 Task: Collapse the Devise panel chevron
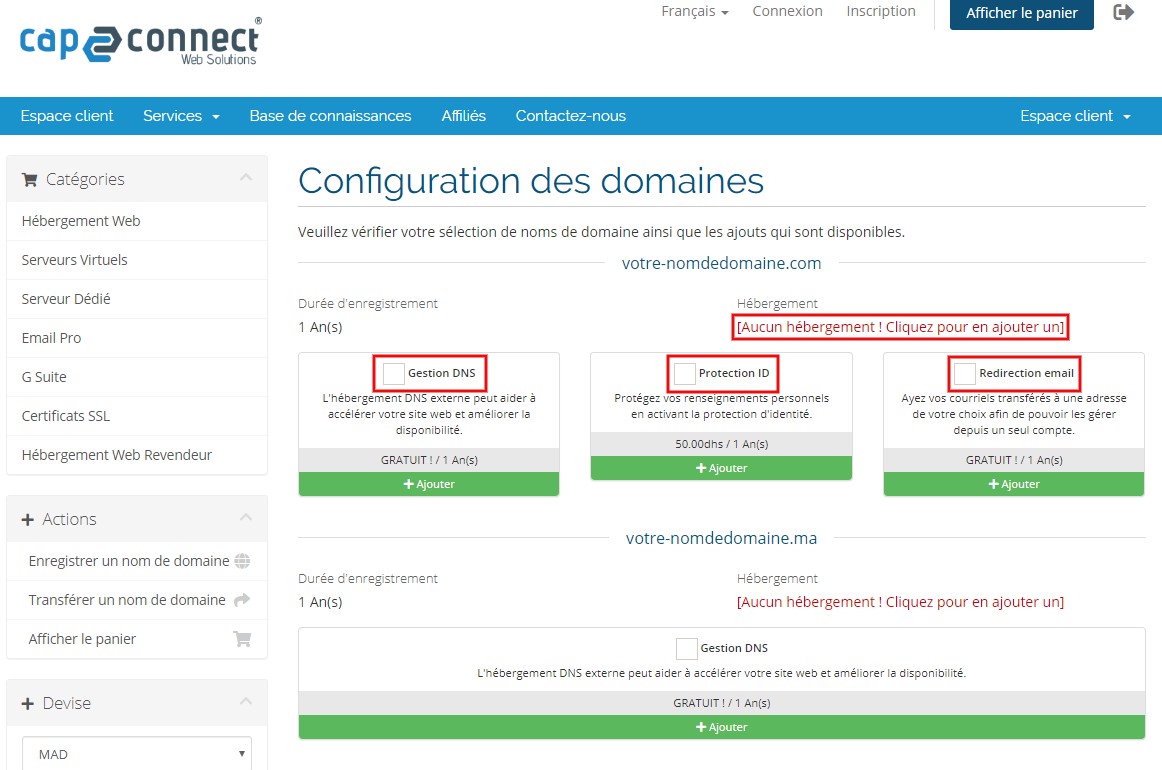246,701
